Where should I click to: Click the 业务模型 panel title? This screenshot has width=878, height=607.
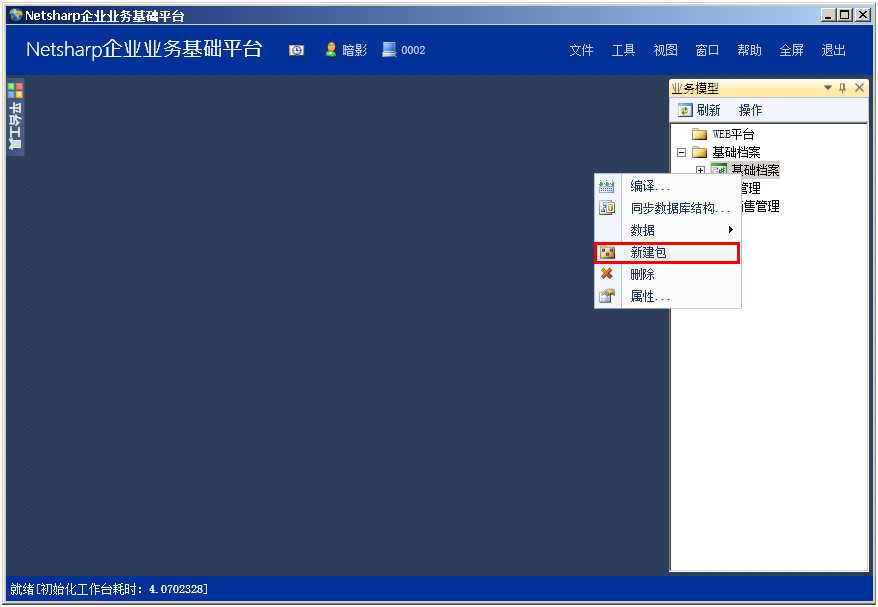point(695,88)
